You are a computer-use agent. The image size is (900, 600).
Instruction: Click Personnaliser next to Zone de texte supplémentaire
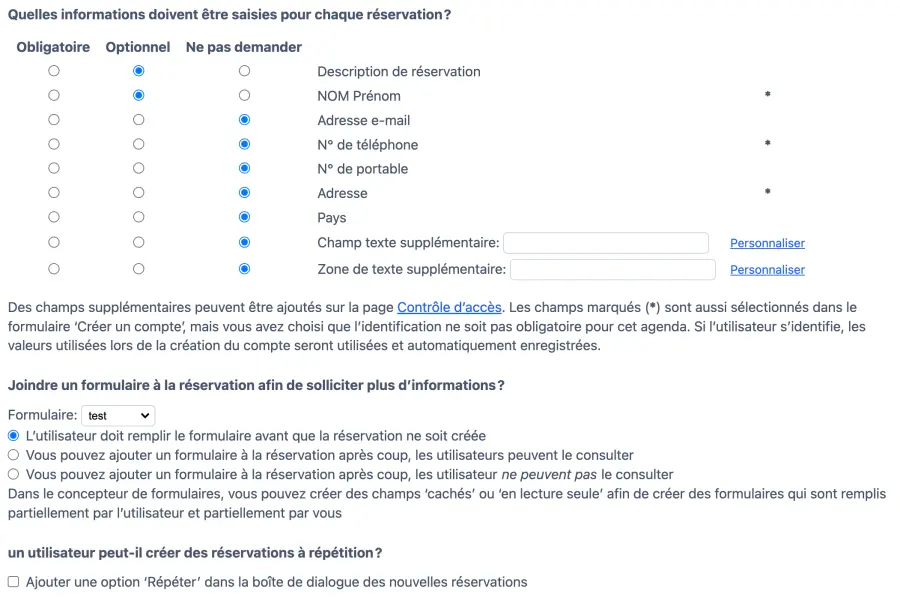tap(767, 270)
